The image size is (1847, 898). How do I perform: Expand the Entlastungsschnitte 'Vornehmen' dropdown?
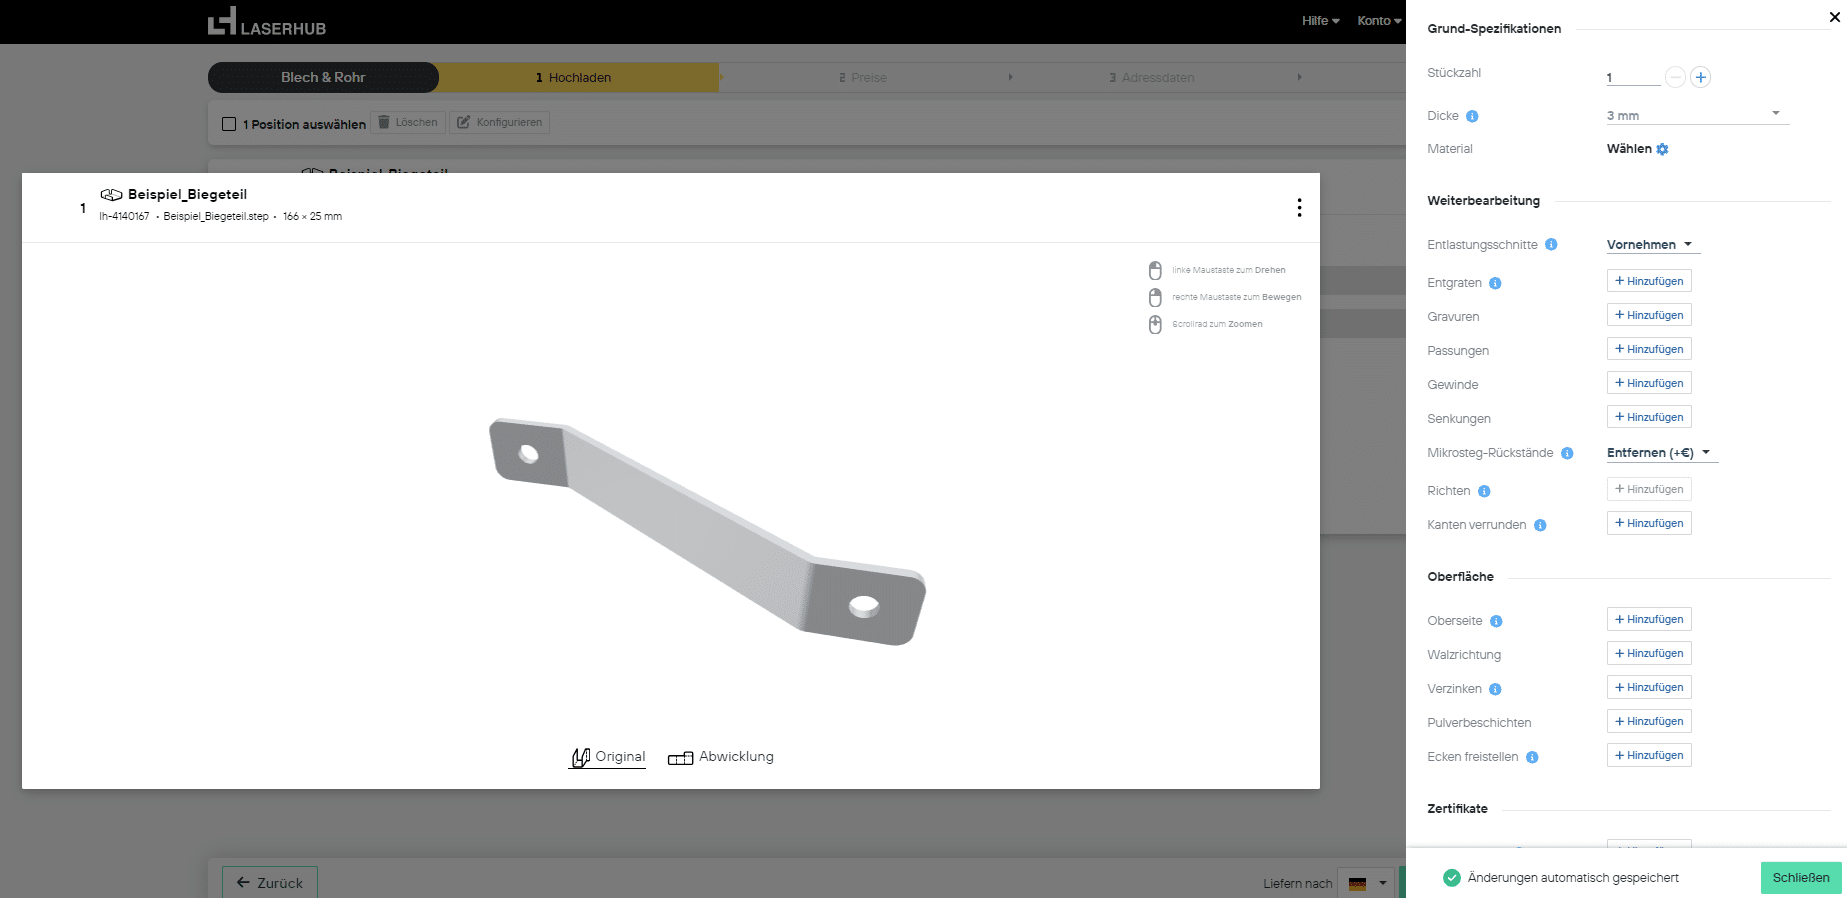tap(1651, 245)
